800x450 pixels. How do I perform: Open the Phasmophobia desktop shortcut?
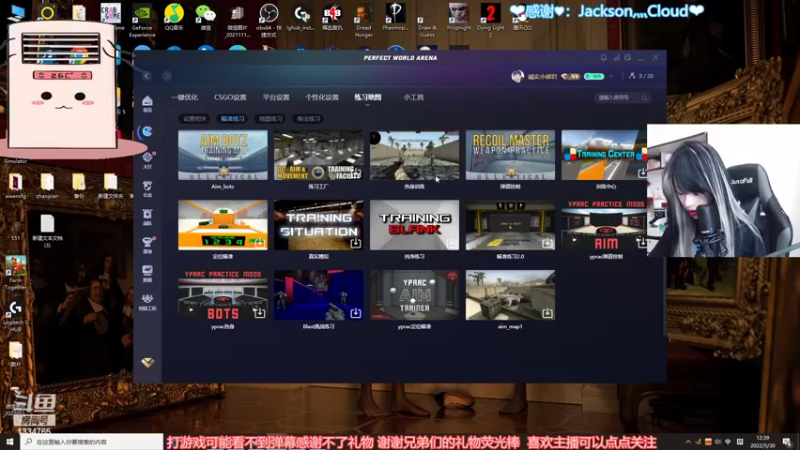395,17
